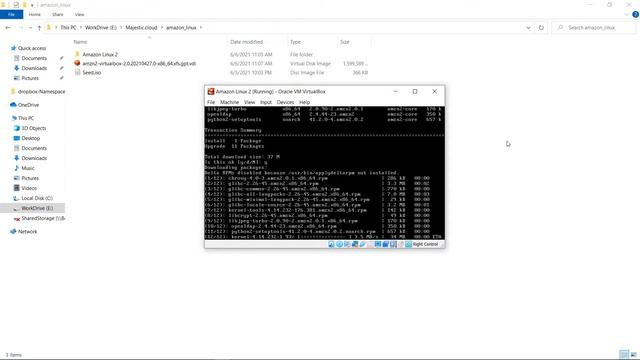Open the View ribbon tab in Explorer
Viewport: 640px width, 360px height.
79,14
